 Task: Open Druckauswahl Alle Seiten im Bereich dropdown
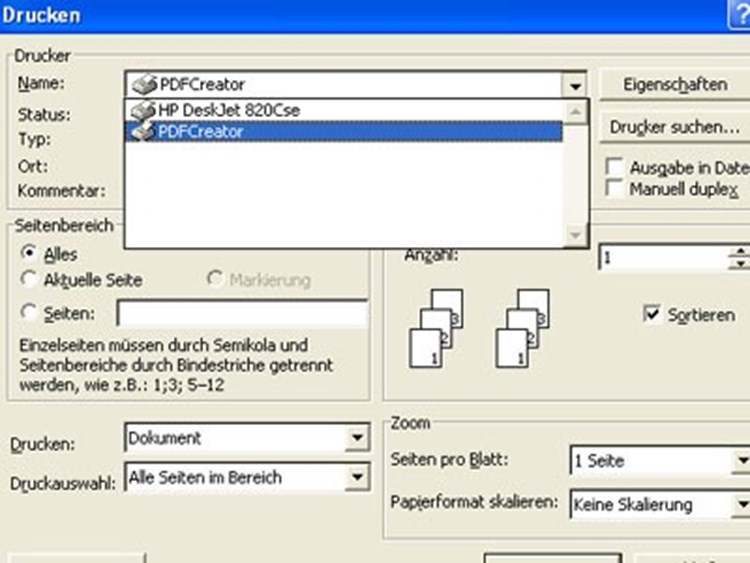coord(357,477)
